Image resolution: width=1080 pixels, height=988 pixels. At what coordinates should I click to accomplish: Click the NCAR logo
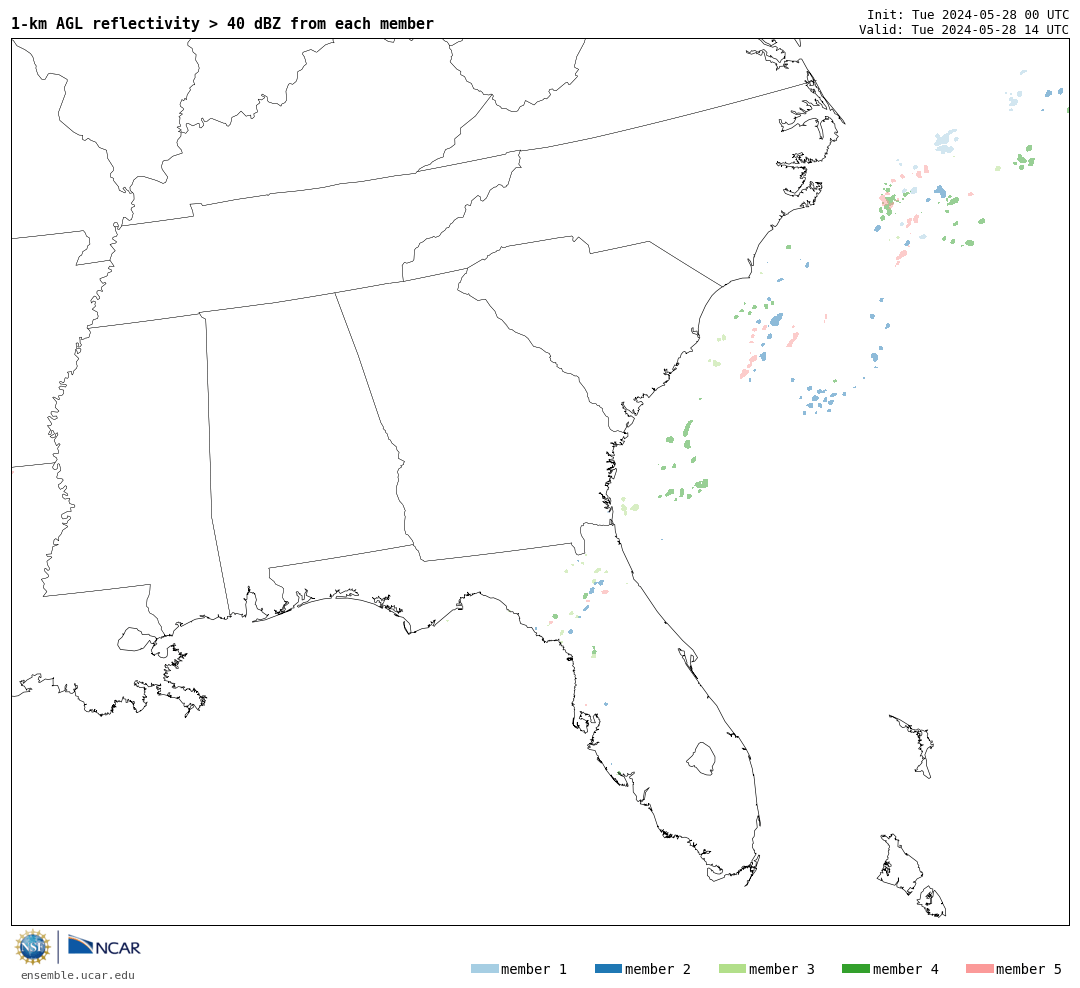[x=104, y=945]
